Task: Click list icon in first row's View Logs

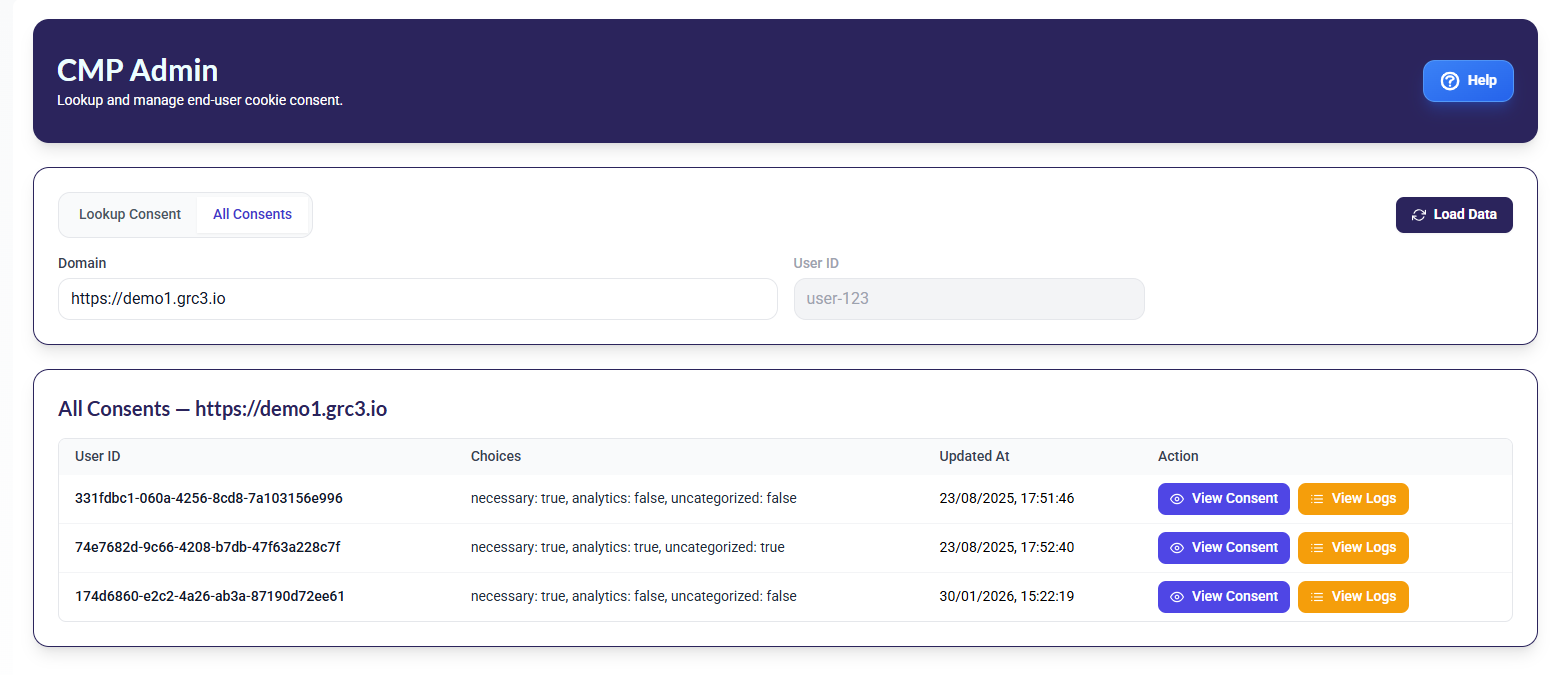Action: tap(1317, 499)
